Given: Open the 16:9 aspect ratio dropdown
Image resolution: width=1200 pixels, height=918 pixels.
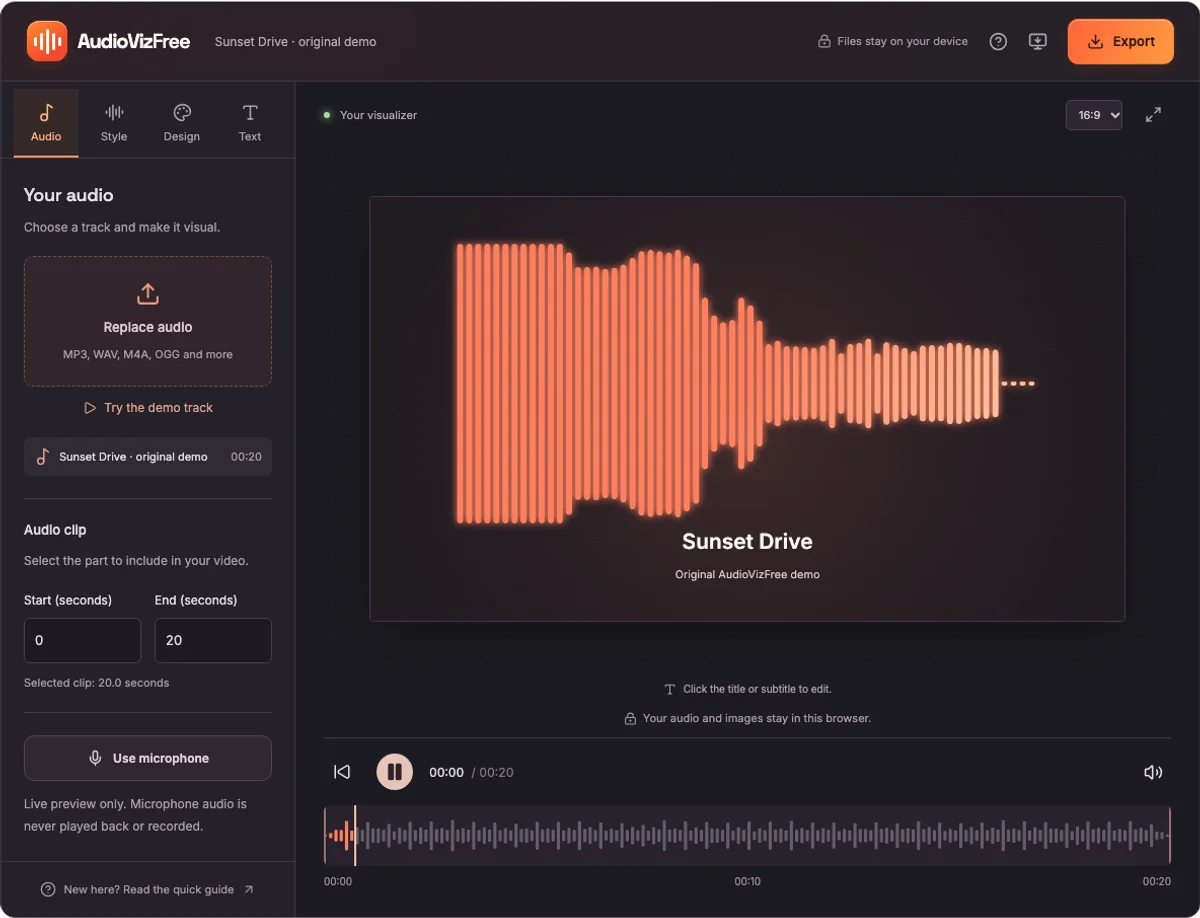Looking at the screenshot, I should [1094, 115].
